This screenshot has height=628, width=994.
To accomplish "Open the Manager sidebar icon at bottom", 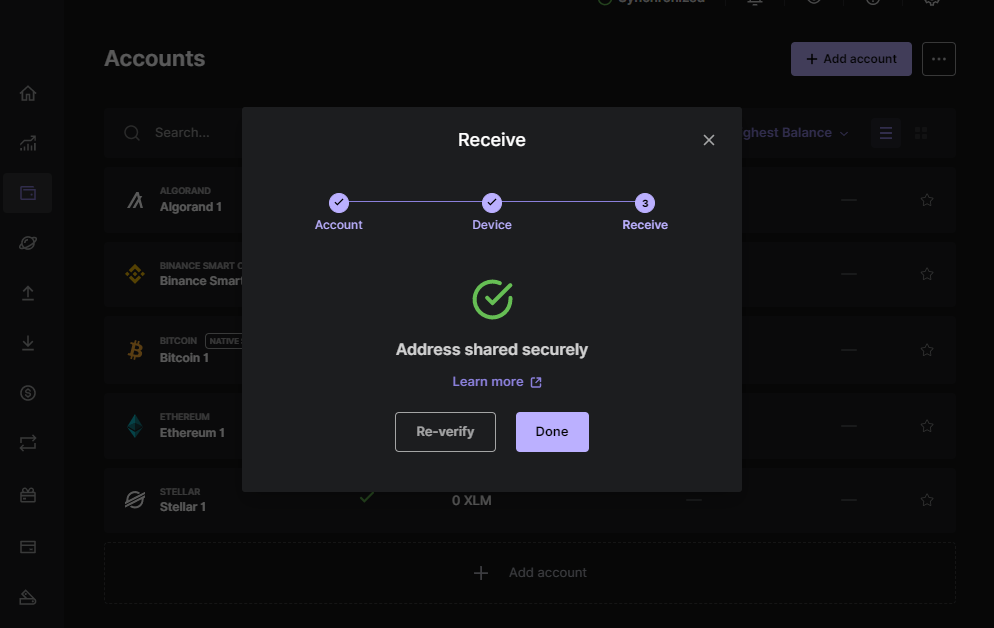I will [x=28, y=597].
